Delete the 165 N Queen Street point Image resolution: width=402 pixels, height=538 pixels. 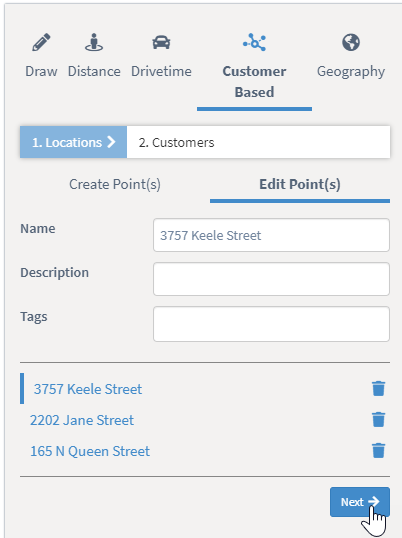(378, 451)
